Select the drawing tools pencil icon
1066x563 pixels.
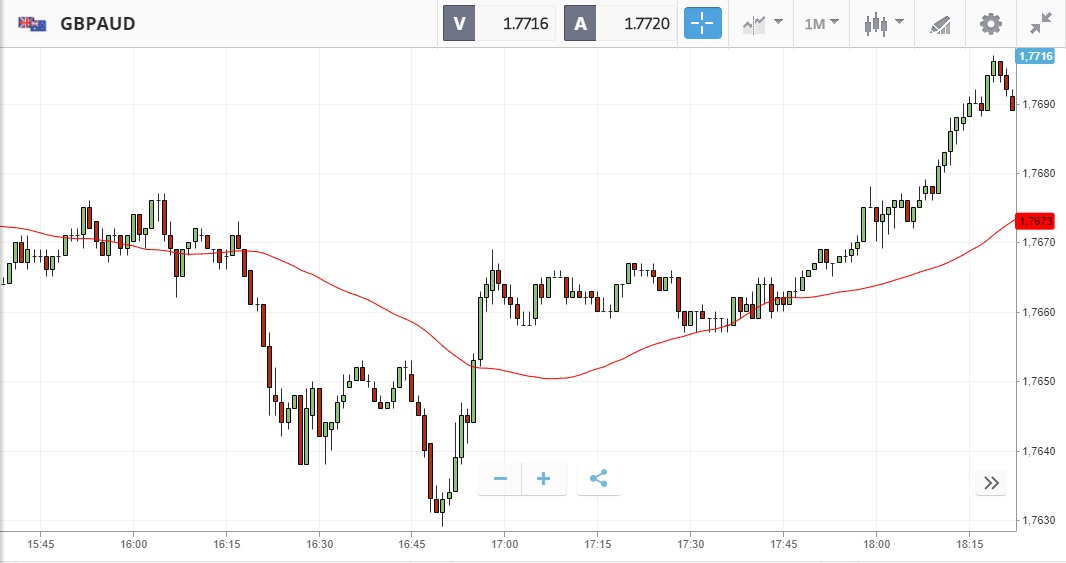point(940,23)
